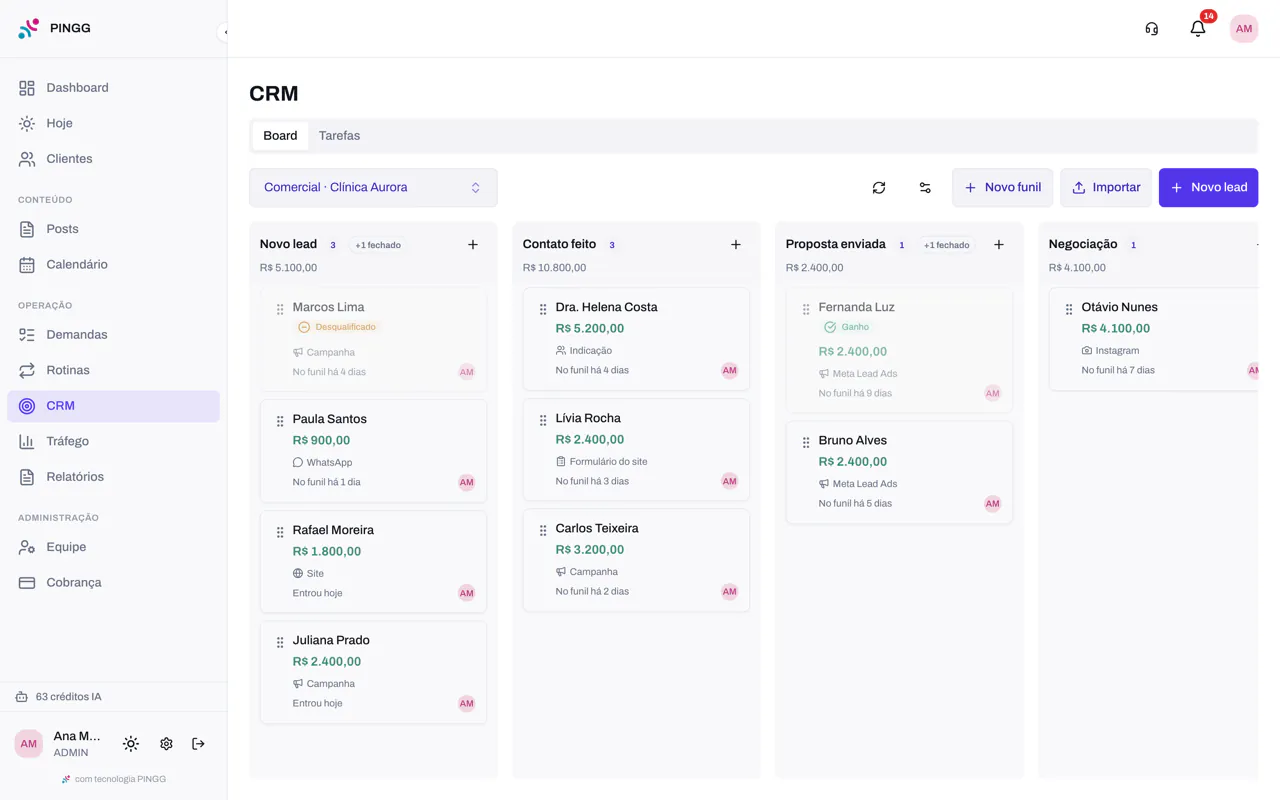The height and width of the screenshot is (800, 1280).
Task: Open Demandas in the sidebar
Action: pos(113,335)
